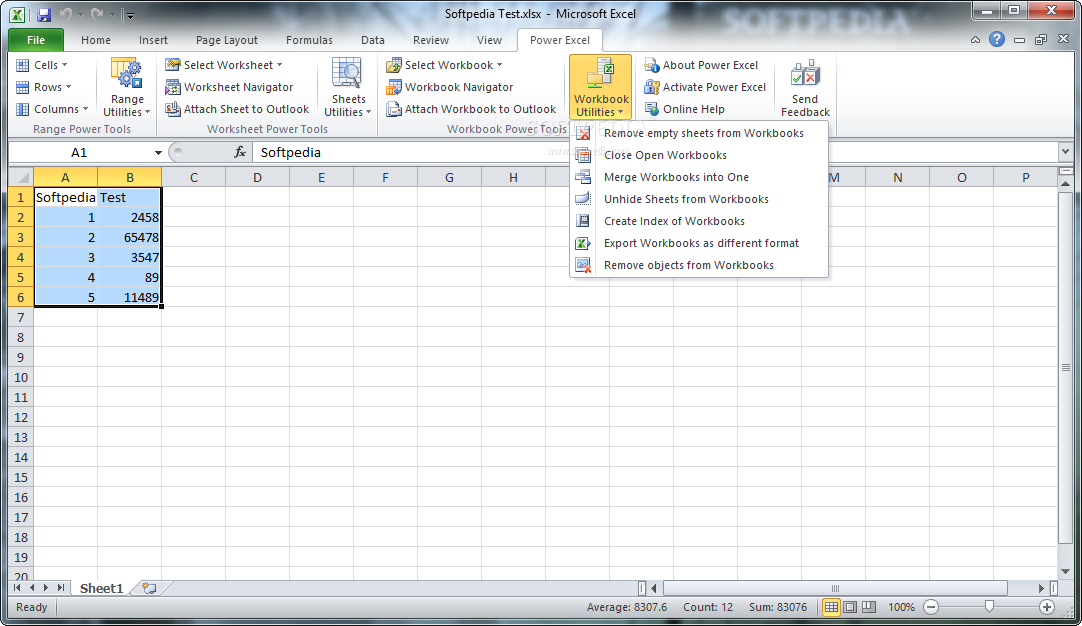Click the Redo arrow icon
The height and width of the screenshot is (626, 1082).
point(97,14)
